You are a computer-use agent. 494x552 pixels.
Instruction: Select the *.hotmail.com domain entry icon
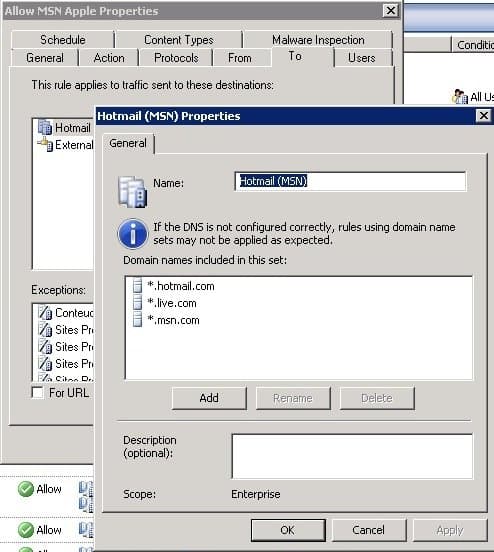(138, 286)
